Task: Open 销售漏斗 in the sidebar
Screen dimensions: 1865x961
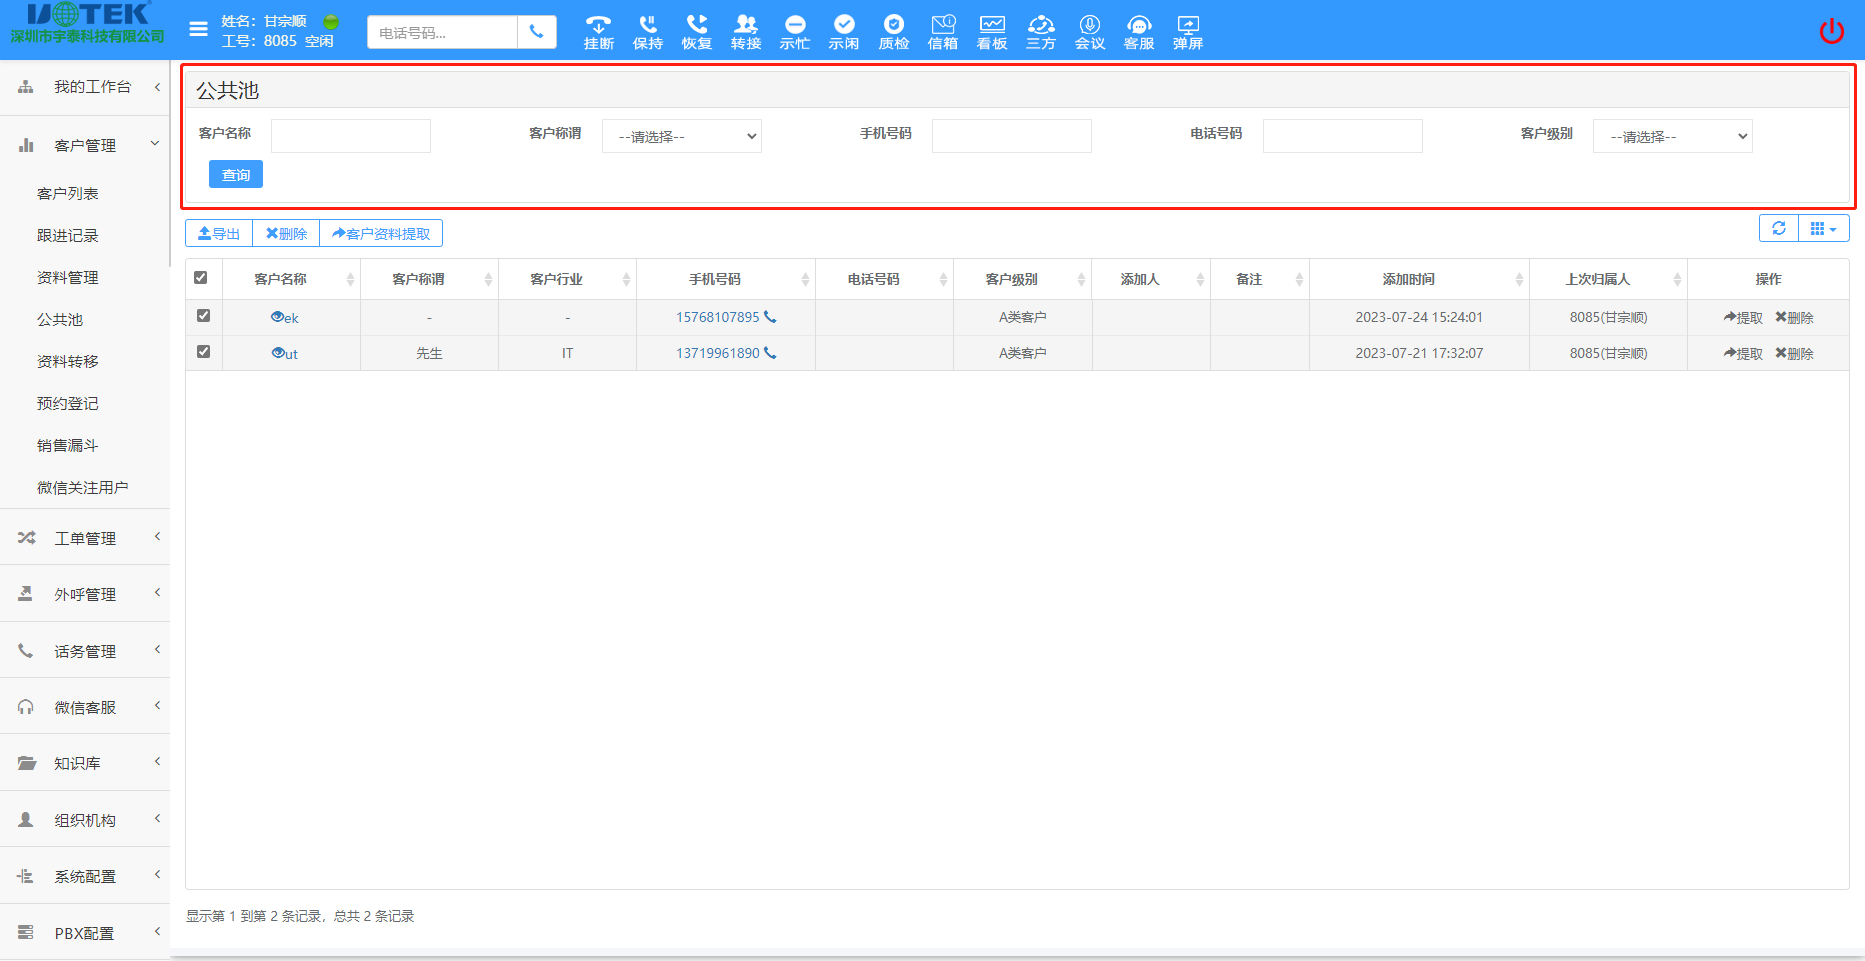Action: click(x=67, y=445)
